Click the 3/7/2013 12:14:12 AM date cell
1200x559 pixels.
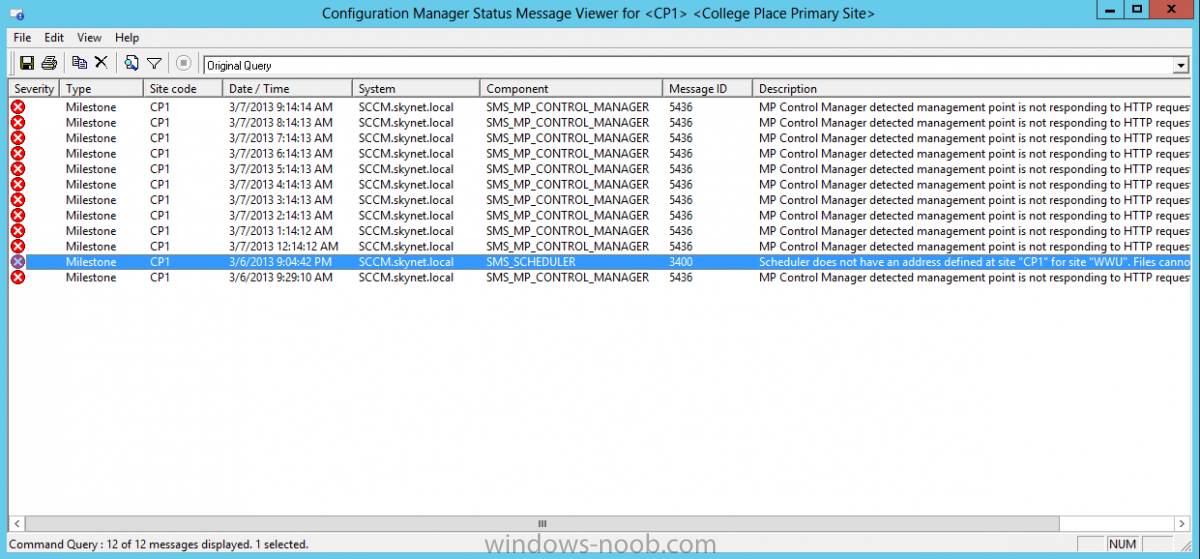(284, 247)
